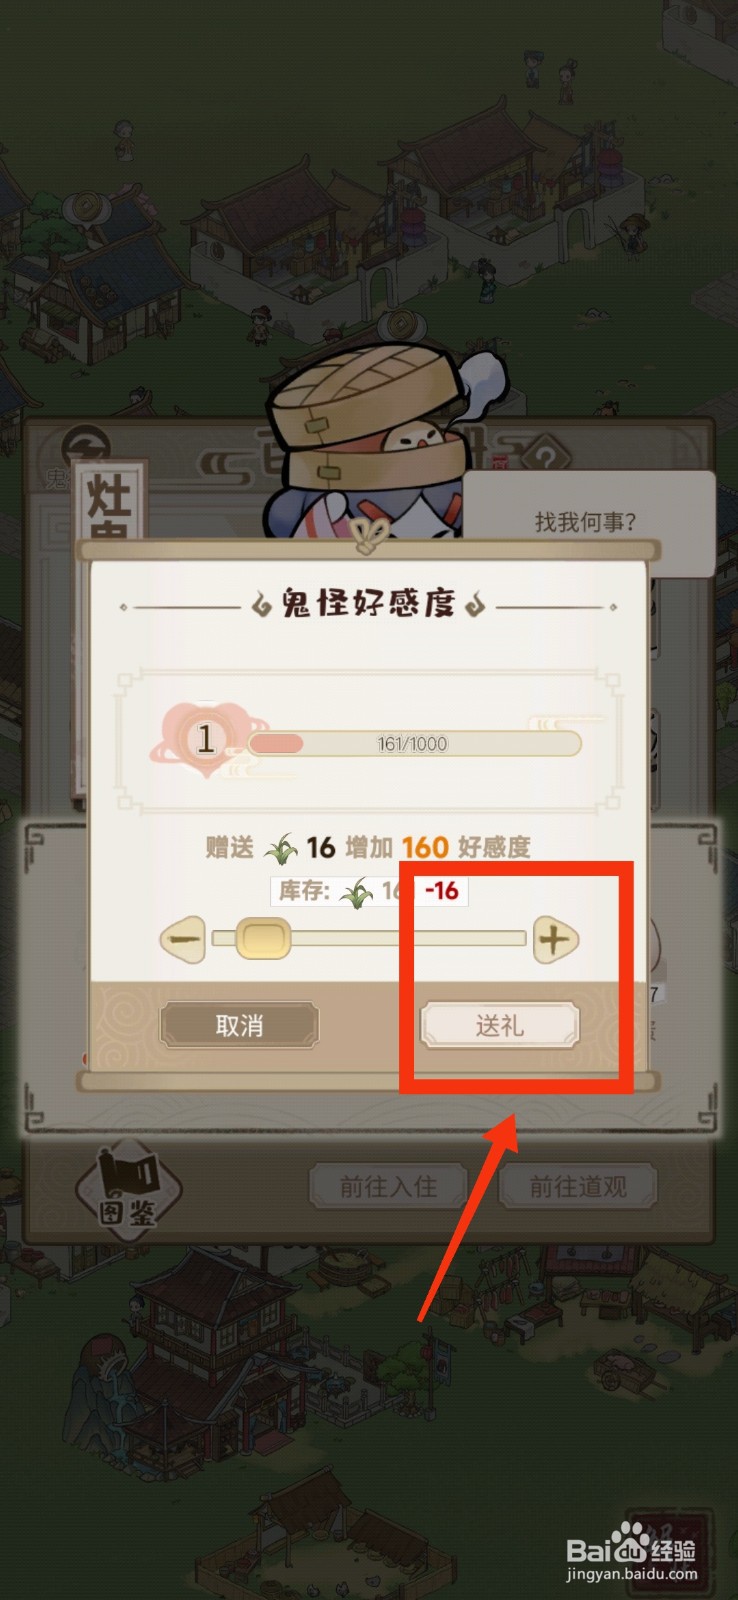This screenshot has width=738, height=1600.
Task: Click the 找我何事? speech bubble
Action: tap(587, 521)
